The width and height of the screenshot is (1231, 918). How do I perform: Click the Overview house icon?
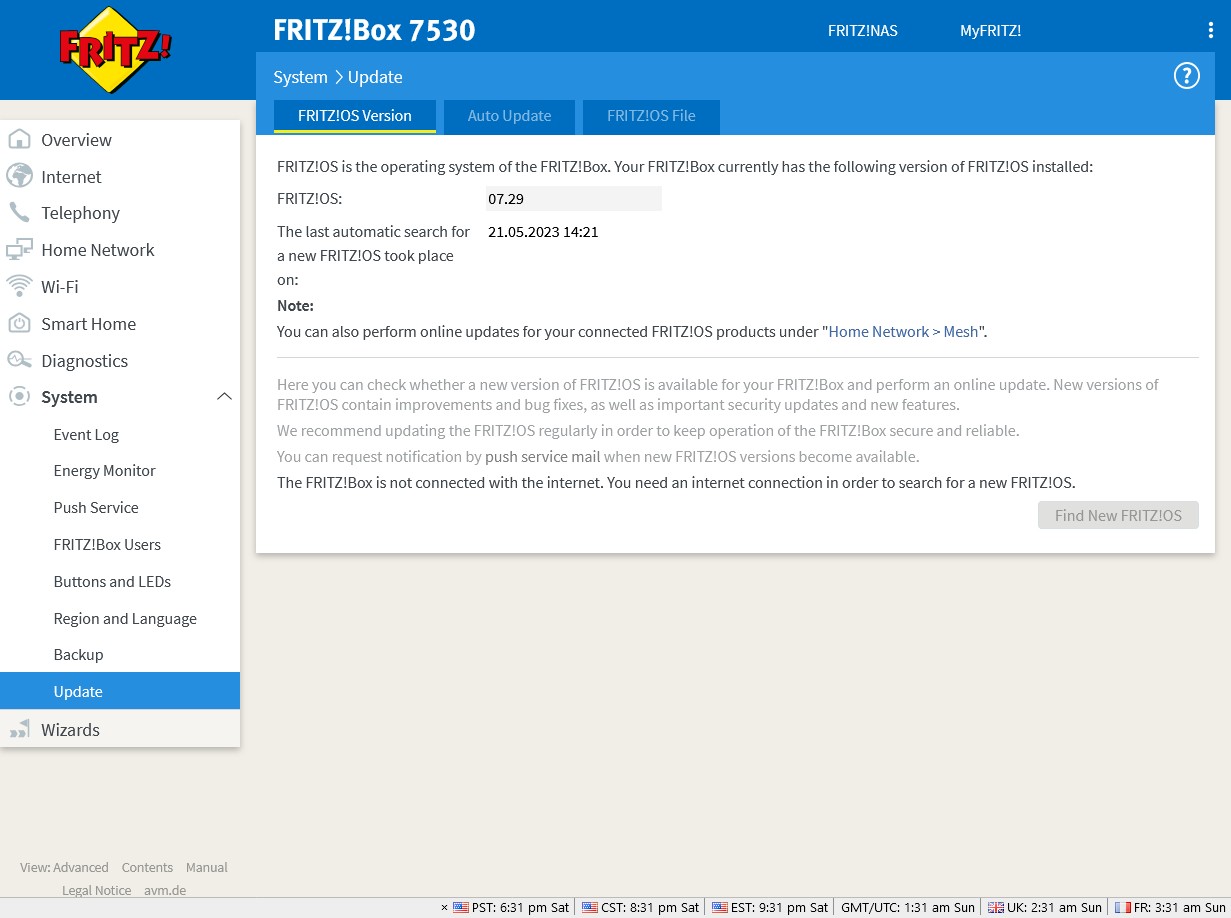19,140
